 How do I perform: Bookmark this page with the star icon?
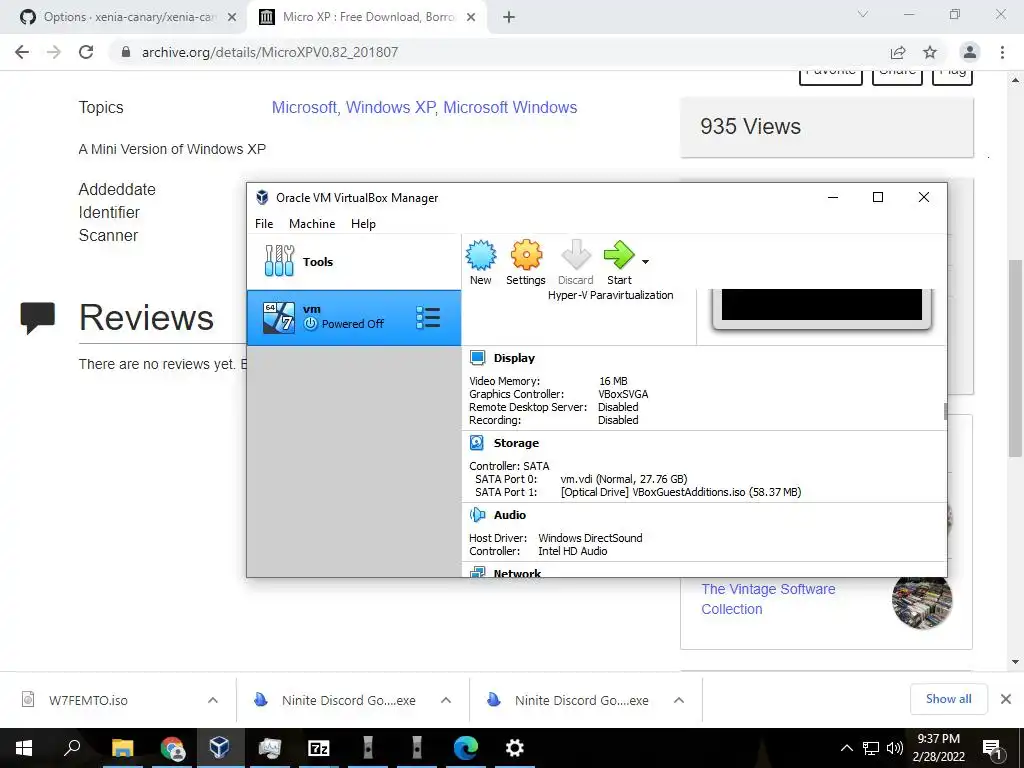pyautogui.click(x=930, y=52)
